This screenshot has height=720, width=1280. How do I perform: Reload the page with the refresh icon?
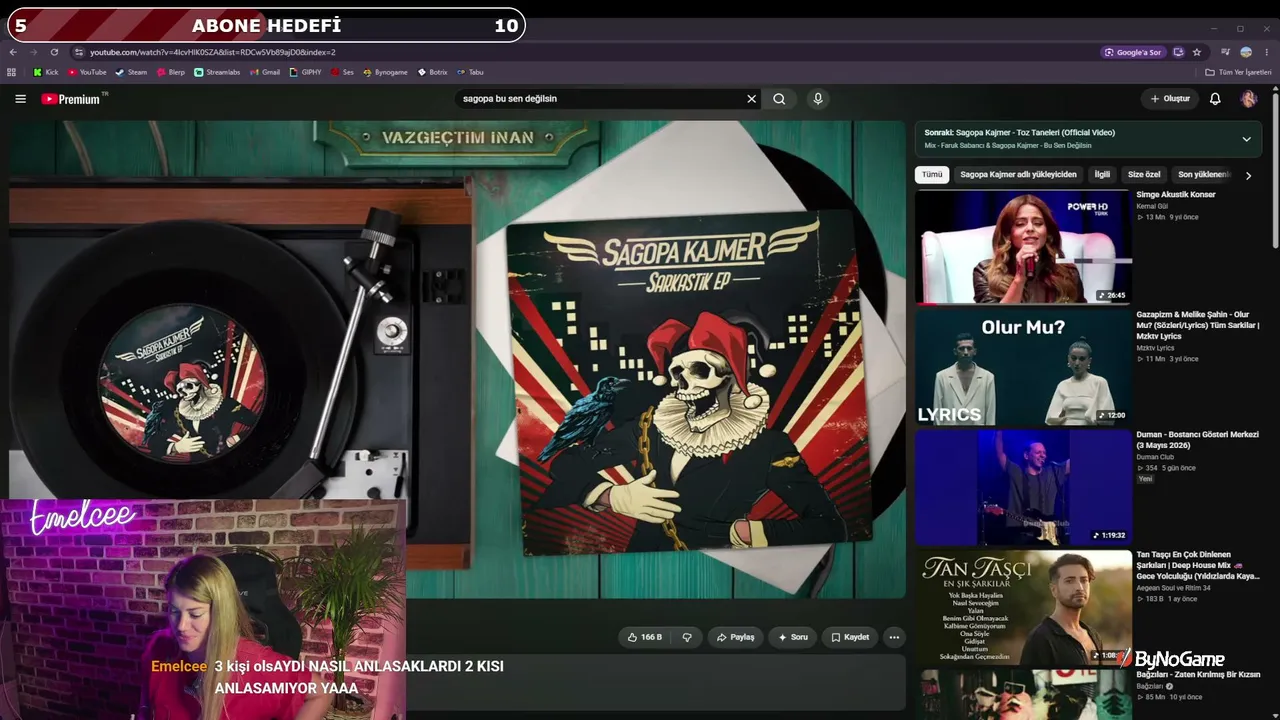point(54,52)
